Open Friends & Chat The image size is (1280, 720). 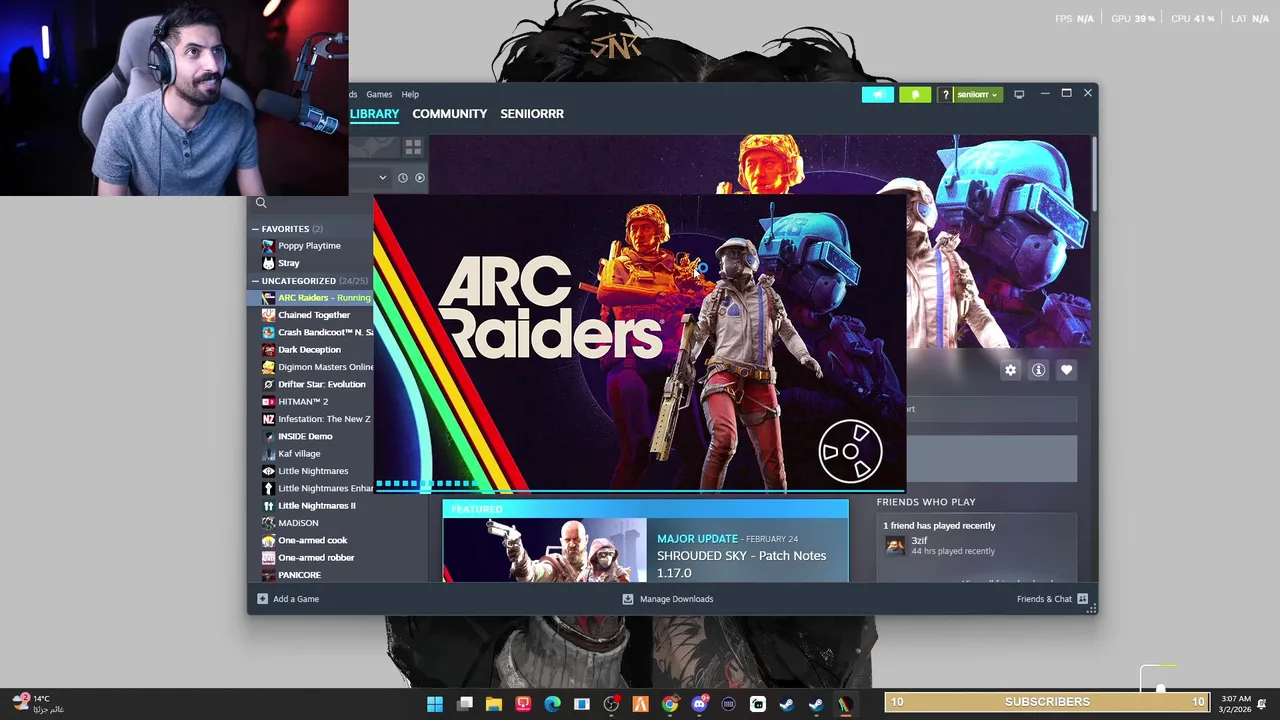[1052, 599]
